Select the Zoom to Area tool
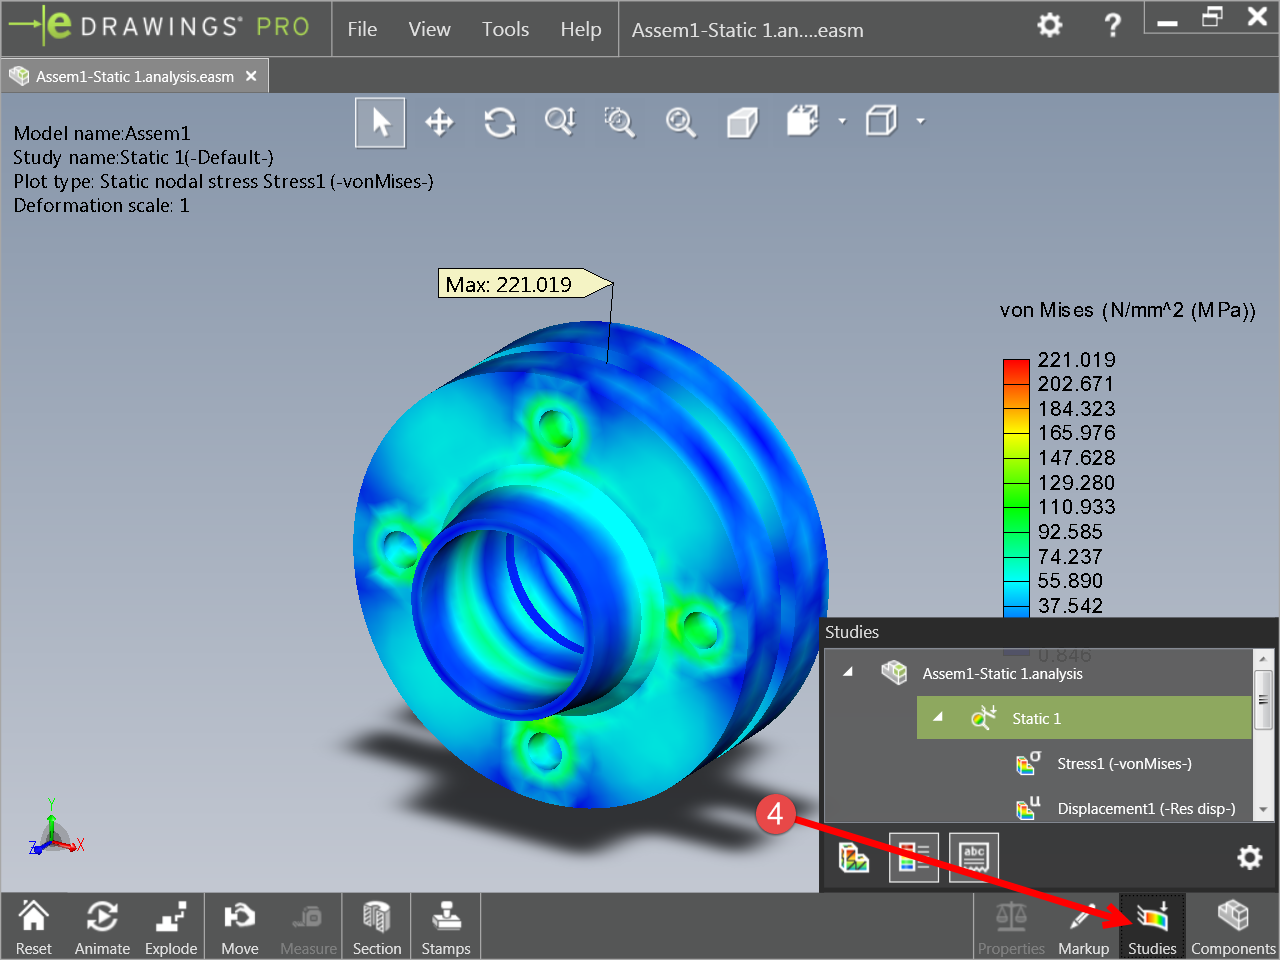Viewport: 1280px width, 960px height. click(x=620, y=122)
